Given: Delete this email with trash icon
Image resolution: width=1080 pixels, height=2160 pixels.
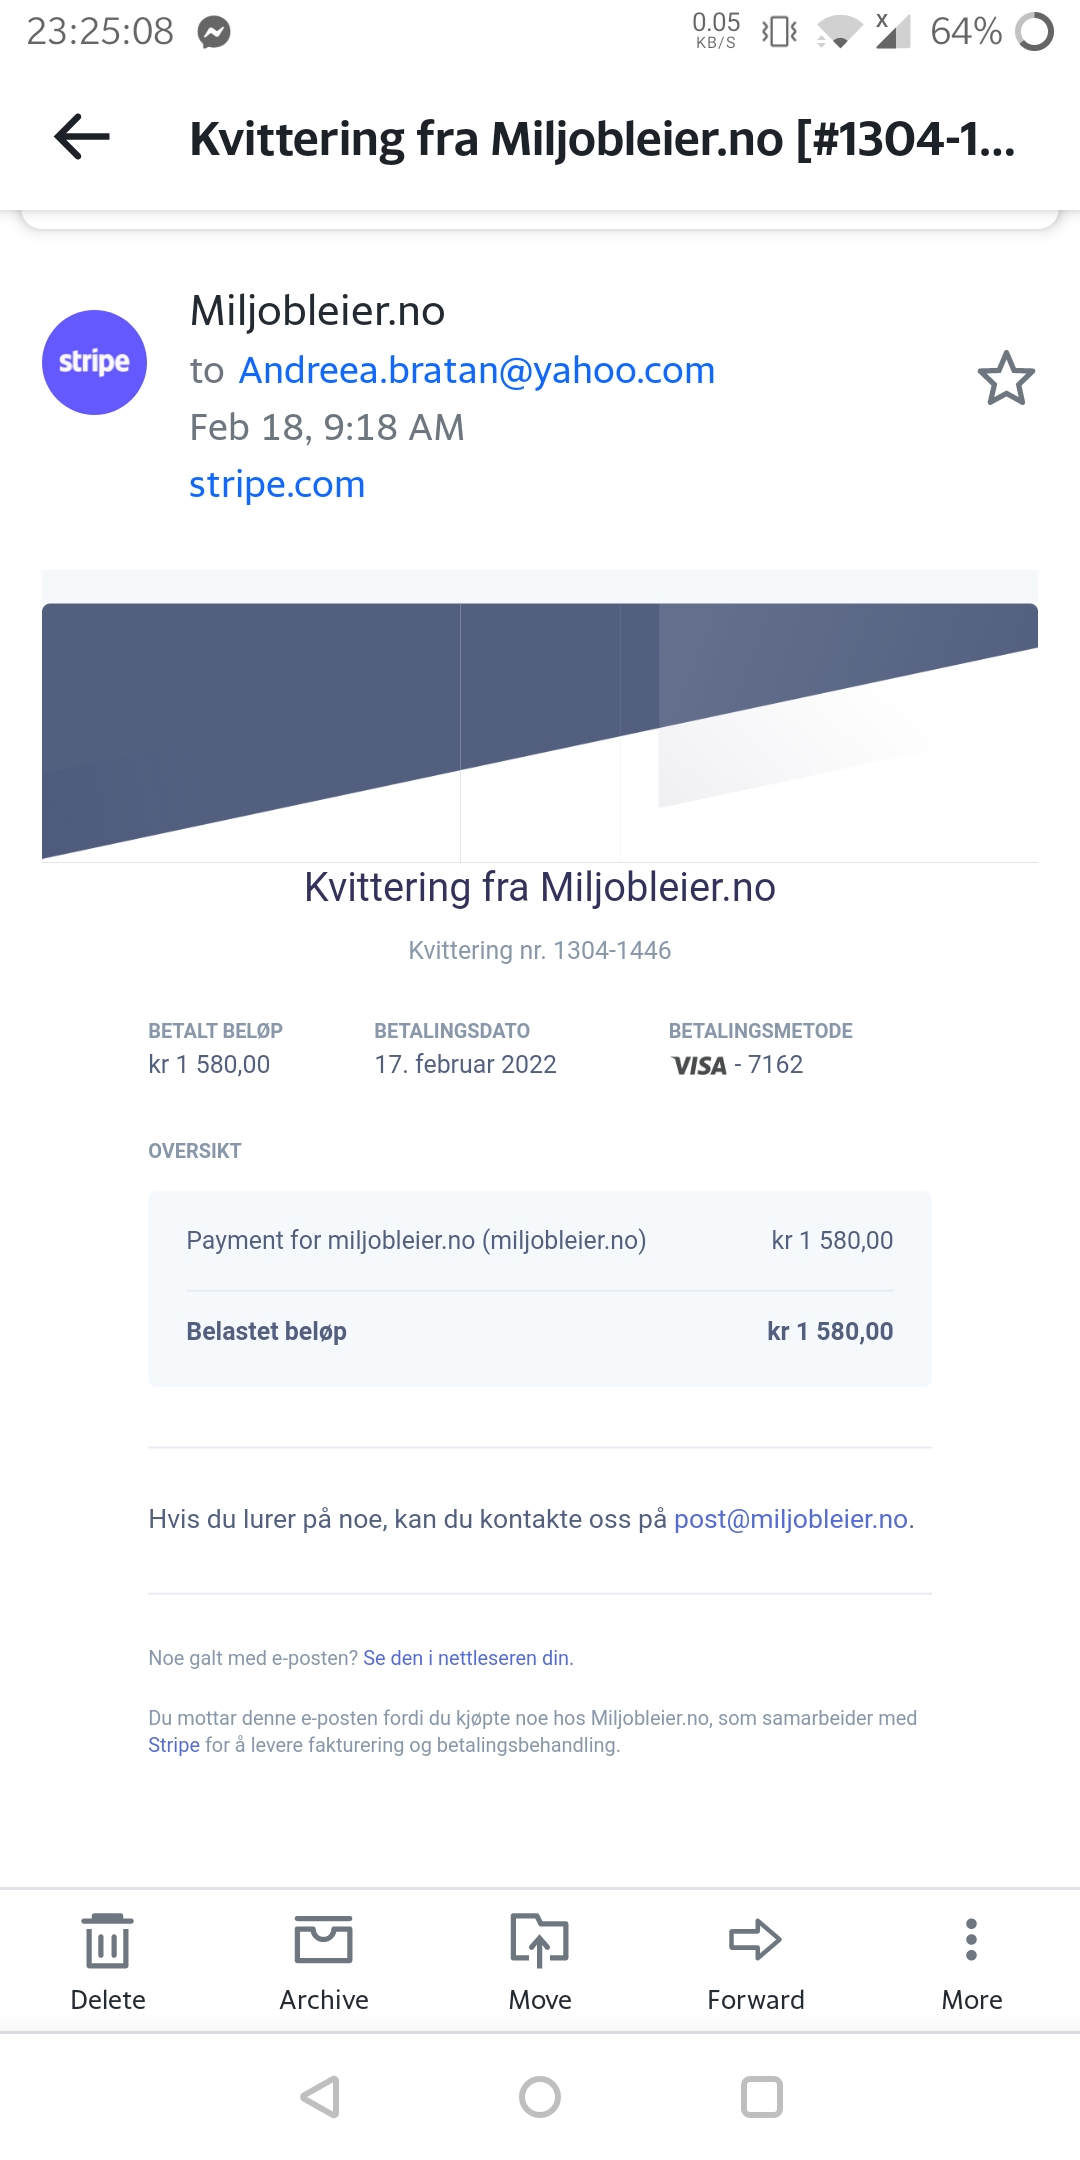Looking at the screenshot, I should pyautogui.click(x=108, y=1961).
